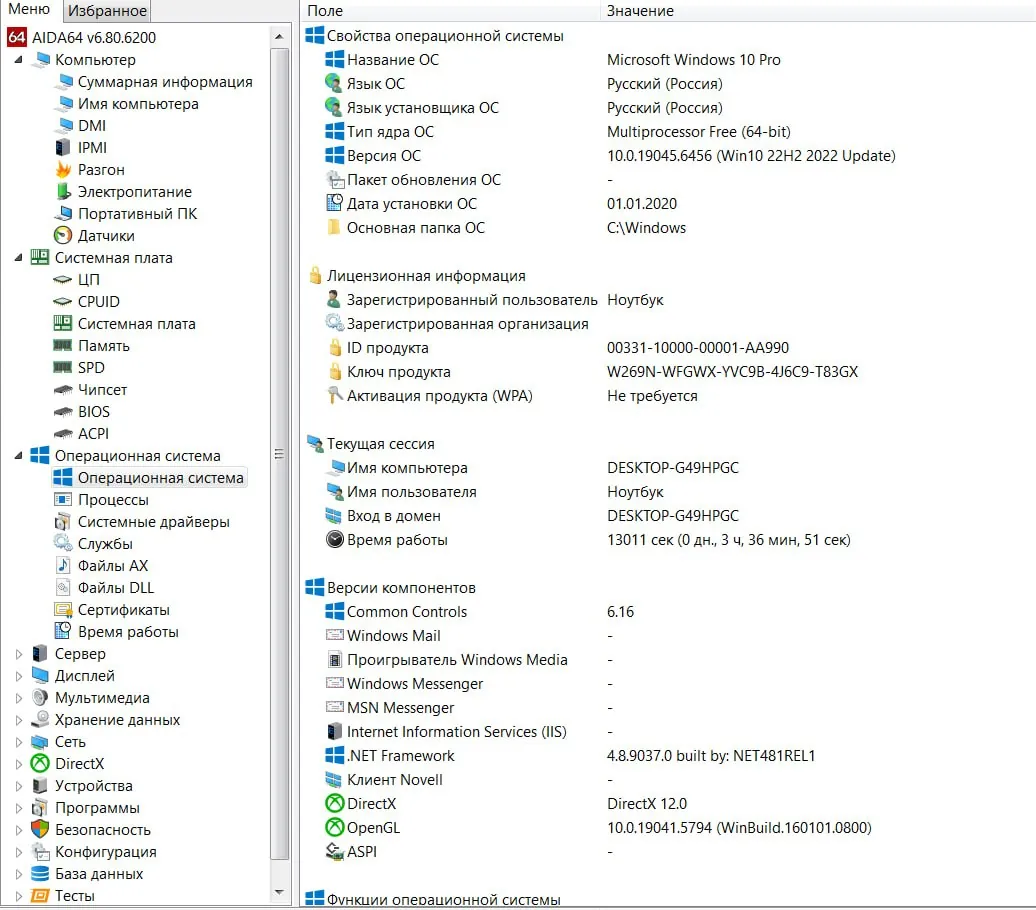Collapse the Системная плата tree node
Viewport: 1036px width, 910px height.
coord(18,258)
